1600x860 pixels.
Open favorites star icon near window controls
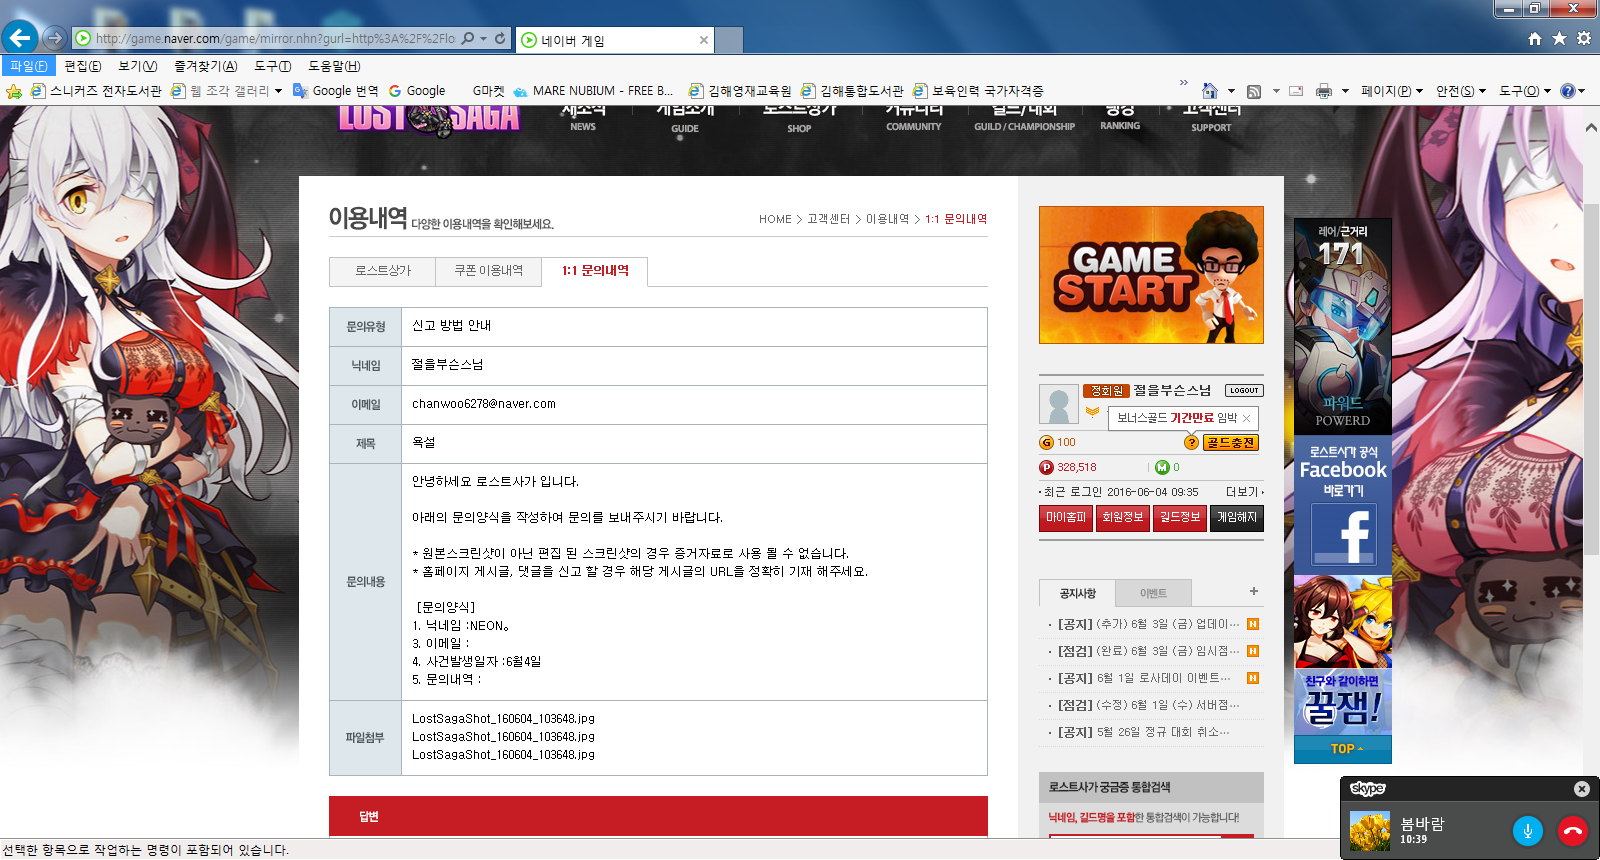coord(1559,38)
